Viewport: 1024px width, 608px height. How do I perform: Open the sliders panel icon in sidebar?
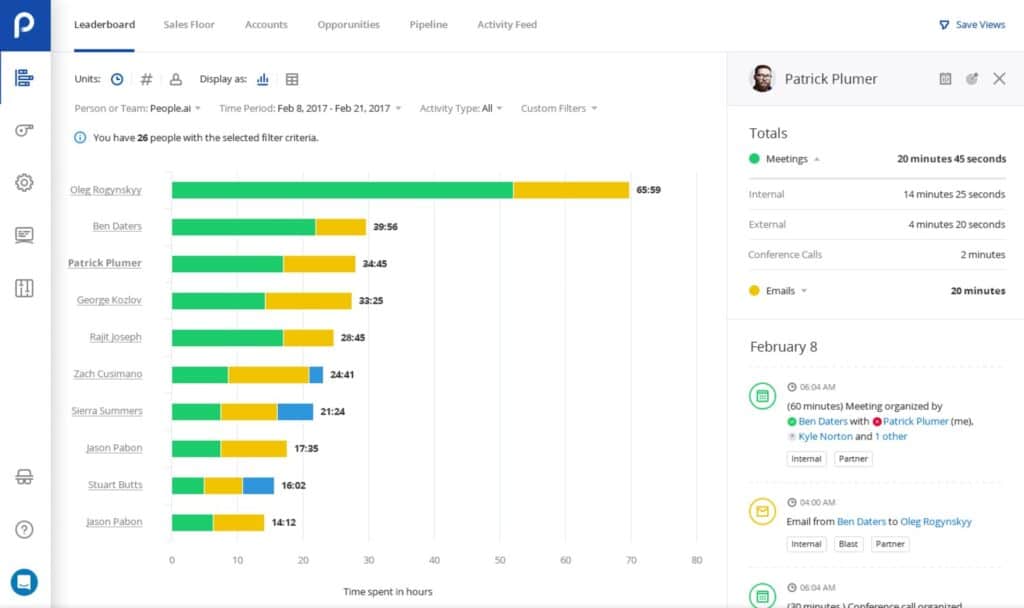pyautogui.click(x=25, y=288)
